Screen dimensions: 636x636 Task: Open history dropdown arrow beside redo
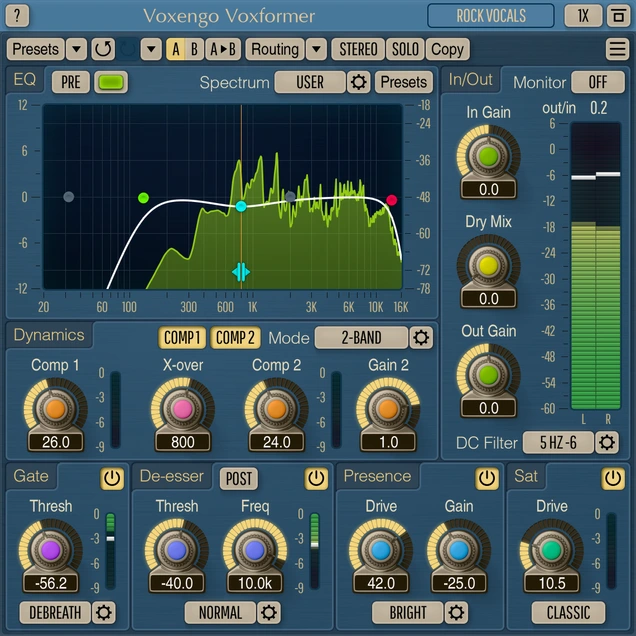pyautogui.click(x=151, y=49)
